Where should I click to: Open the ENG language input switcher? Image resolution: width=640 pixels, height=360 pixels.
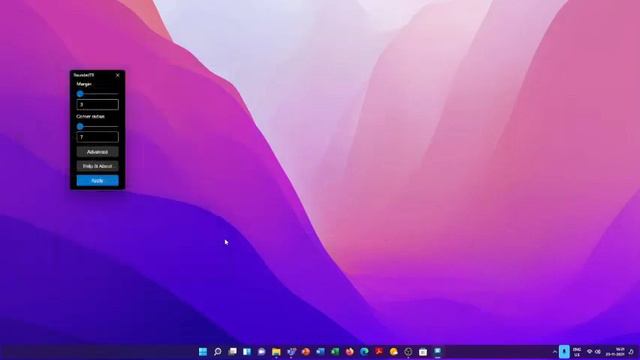(577, 352)
